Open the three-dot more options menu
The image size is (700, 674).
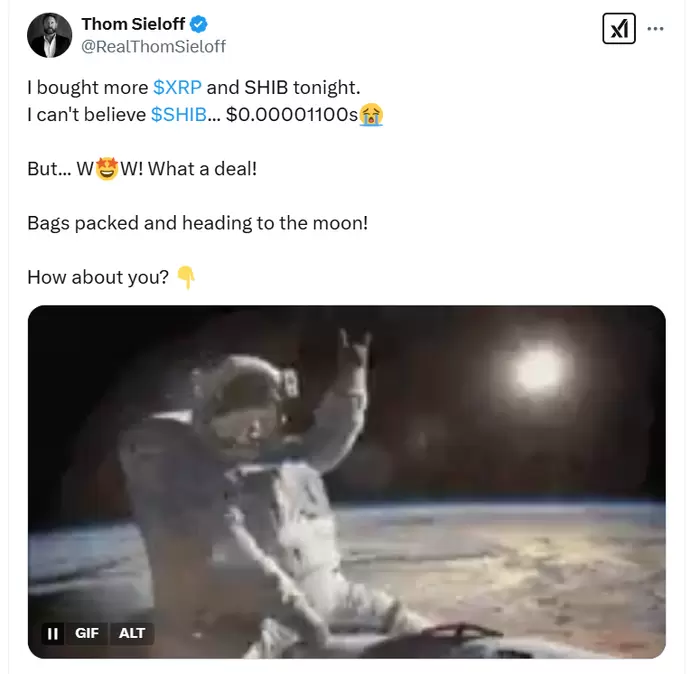click(656, 29)
